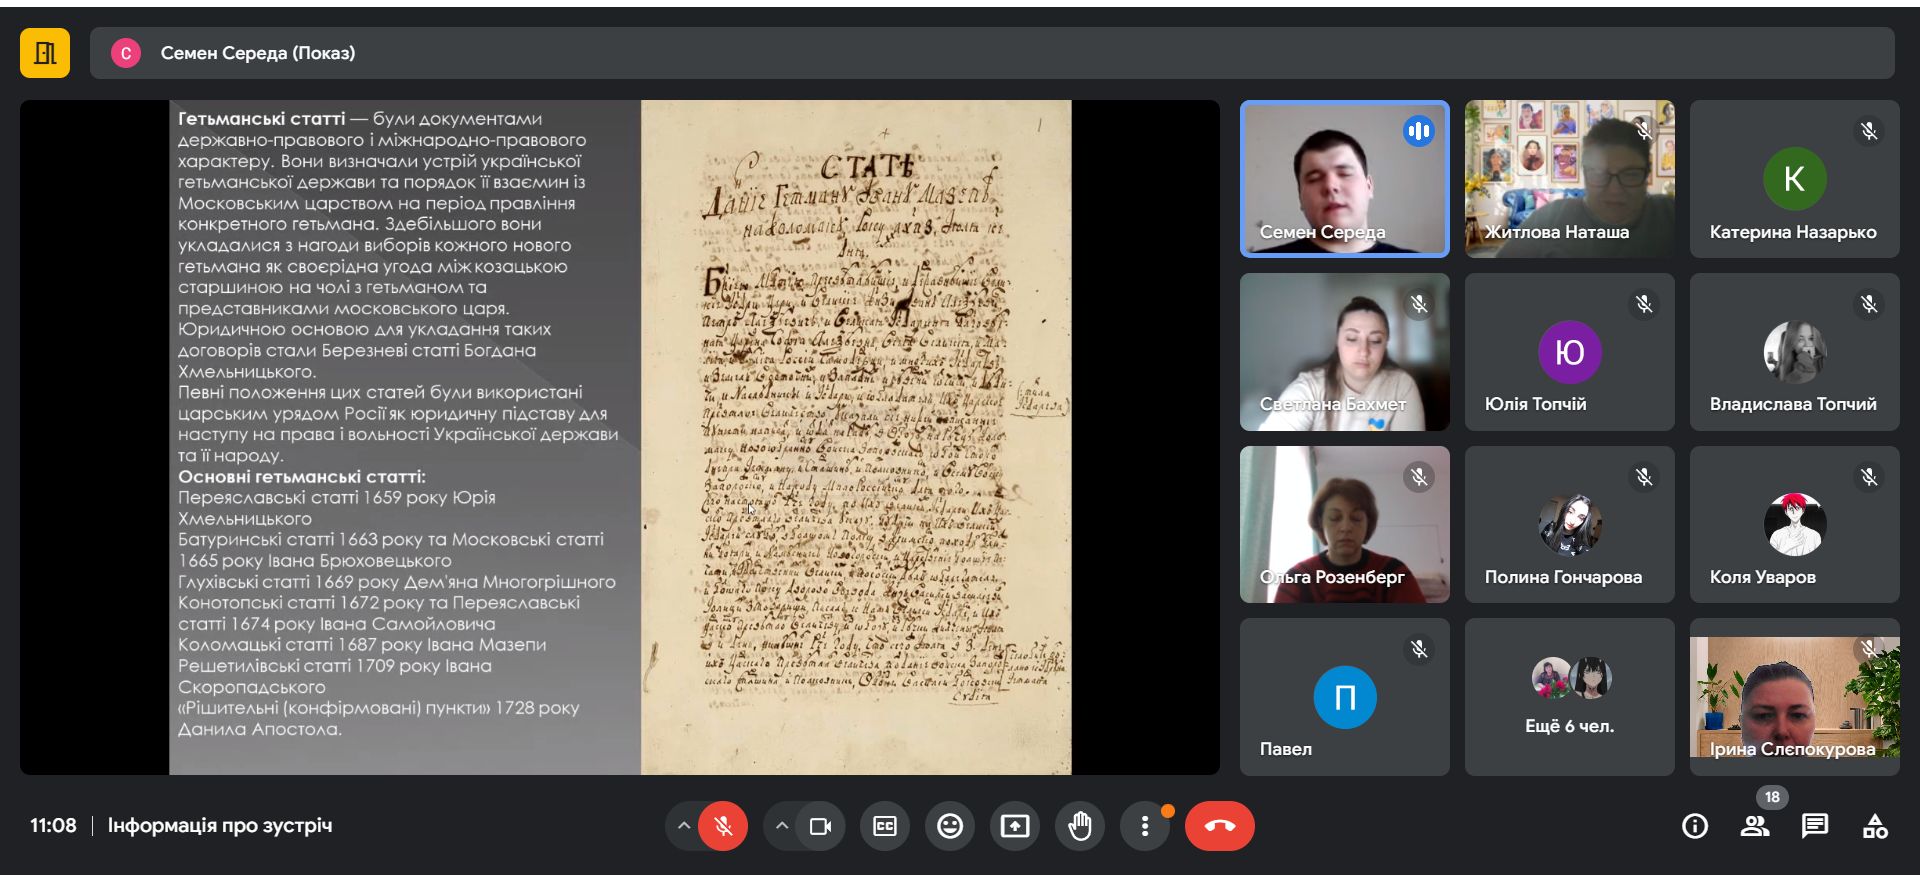The image size is (1920, 875).
Task: Expand video settings chevron beside camera
Action: pyautogui.click(x=782, y=826)
